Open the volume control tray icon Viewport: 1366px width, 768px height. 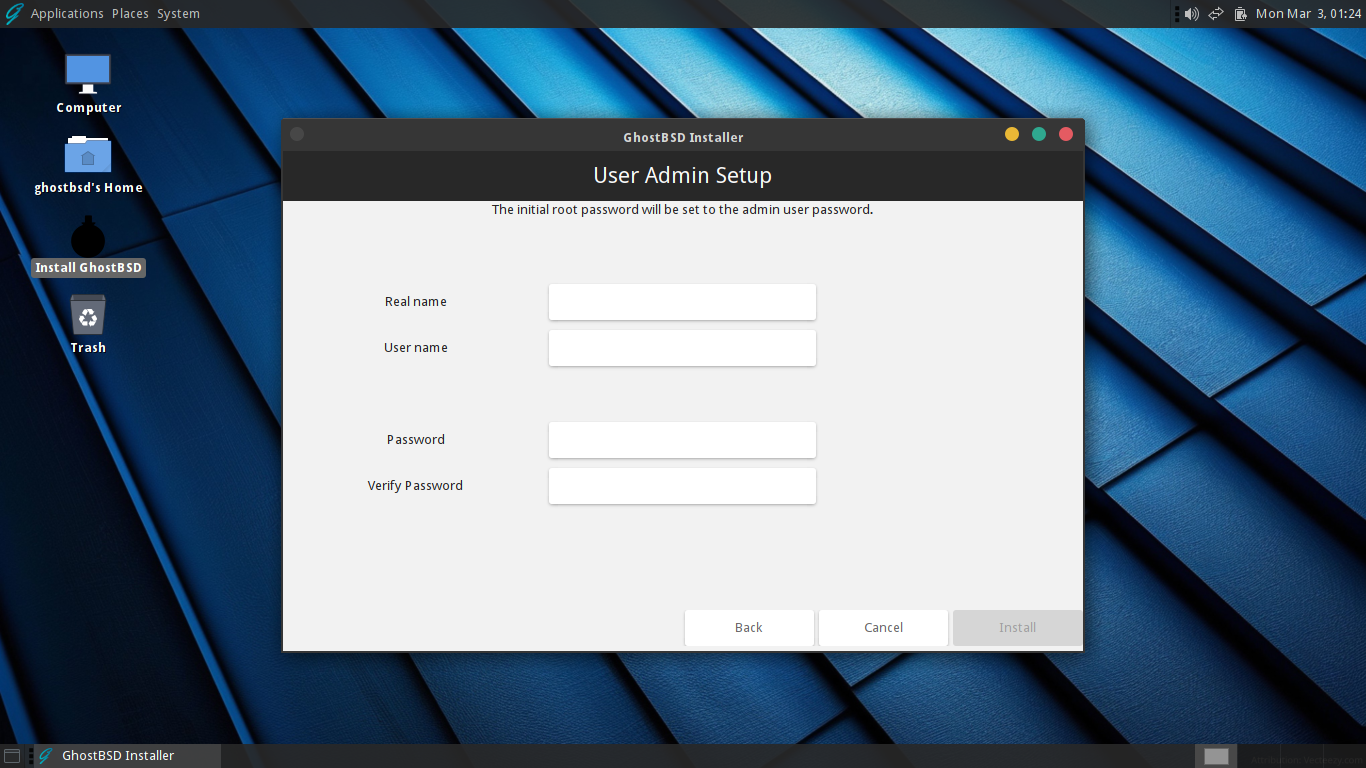point(1191,14)
